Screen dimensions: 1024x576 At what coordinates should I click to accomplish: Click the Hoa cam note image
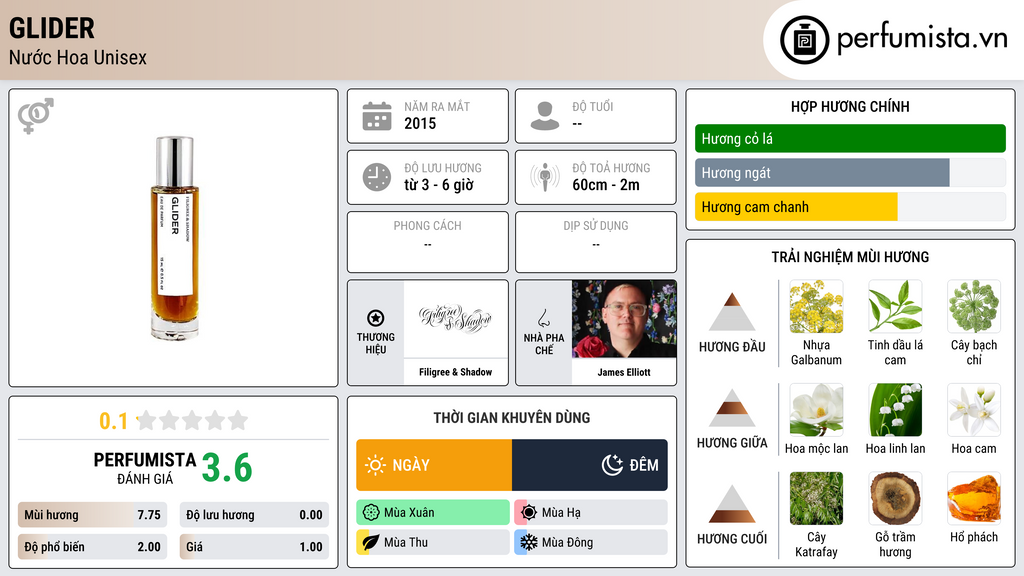[974, 410]
